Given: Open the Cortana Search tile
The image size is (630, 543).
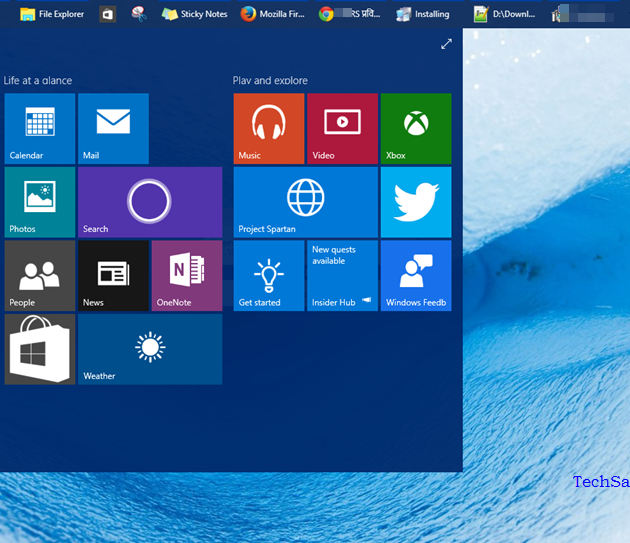Looking at the screenshot, I should point(150,202).
